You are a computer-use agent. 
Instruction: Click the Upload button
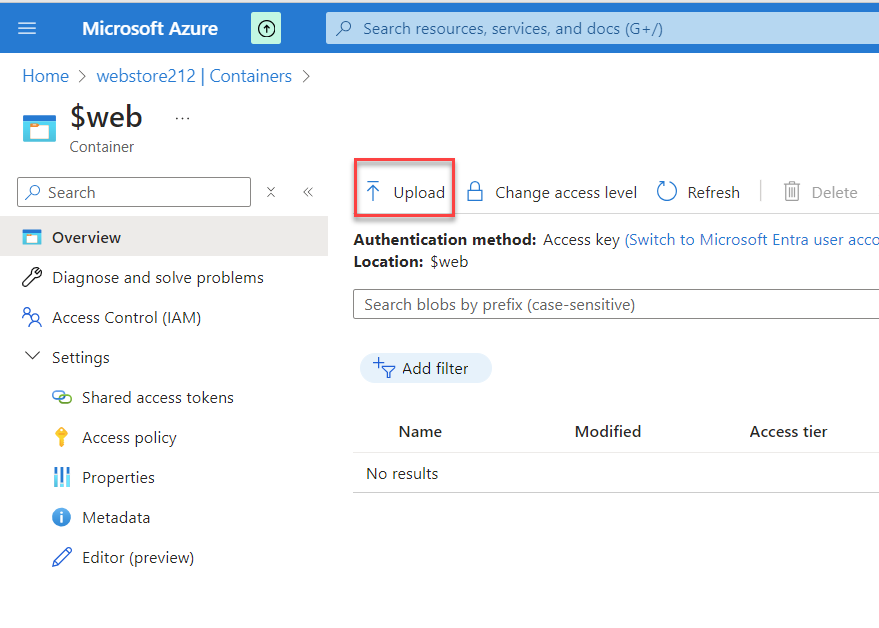coord(405,192)
